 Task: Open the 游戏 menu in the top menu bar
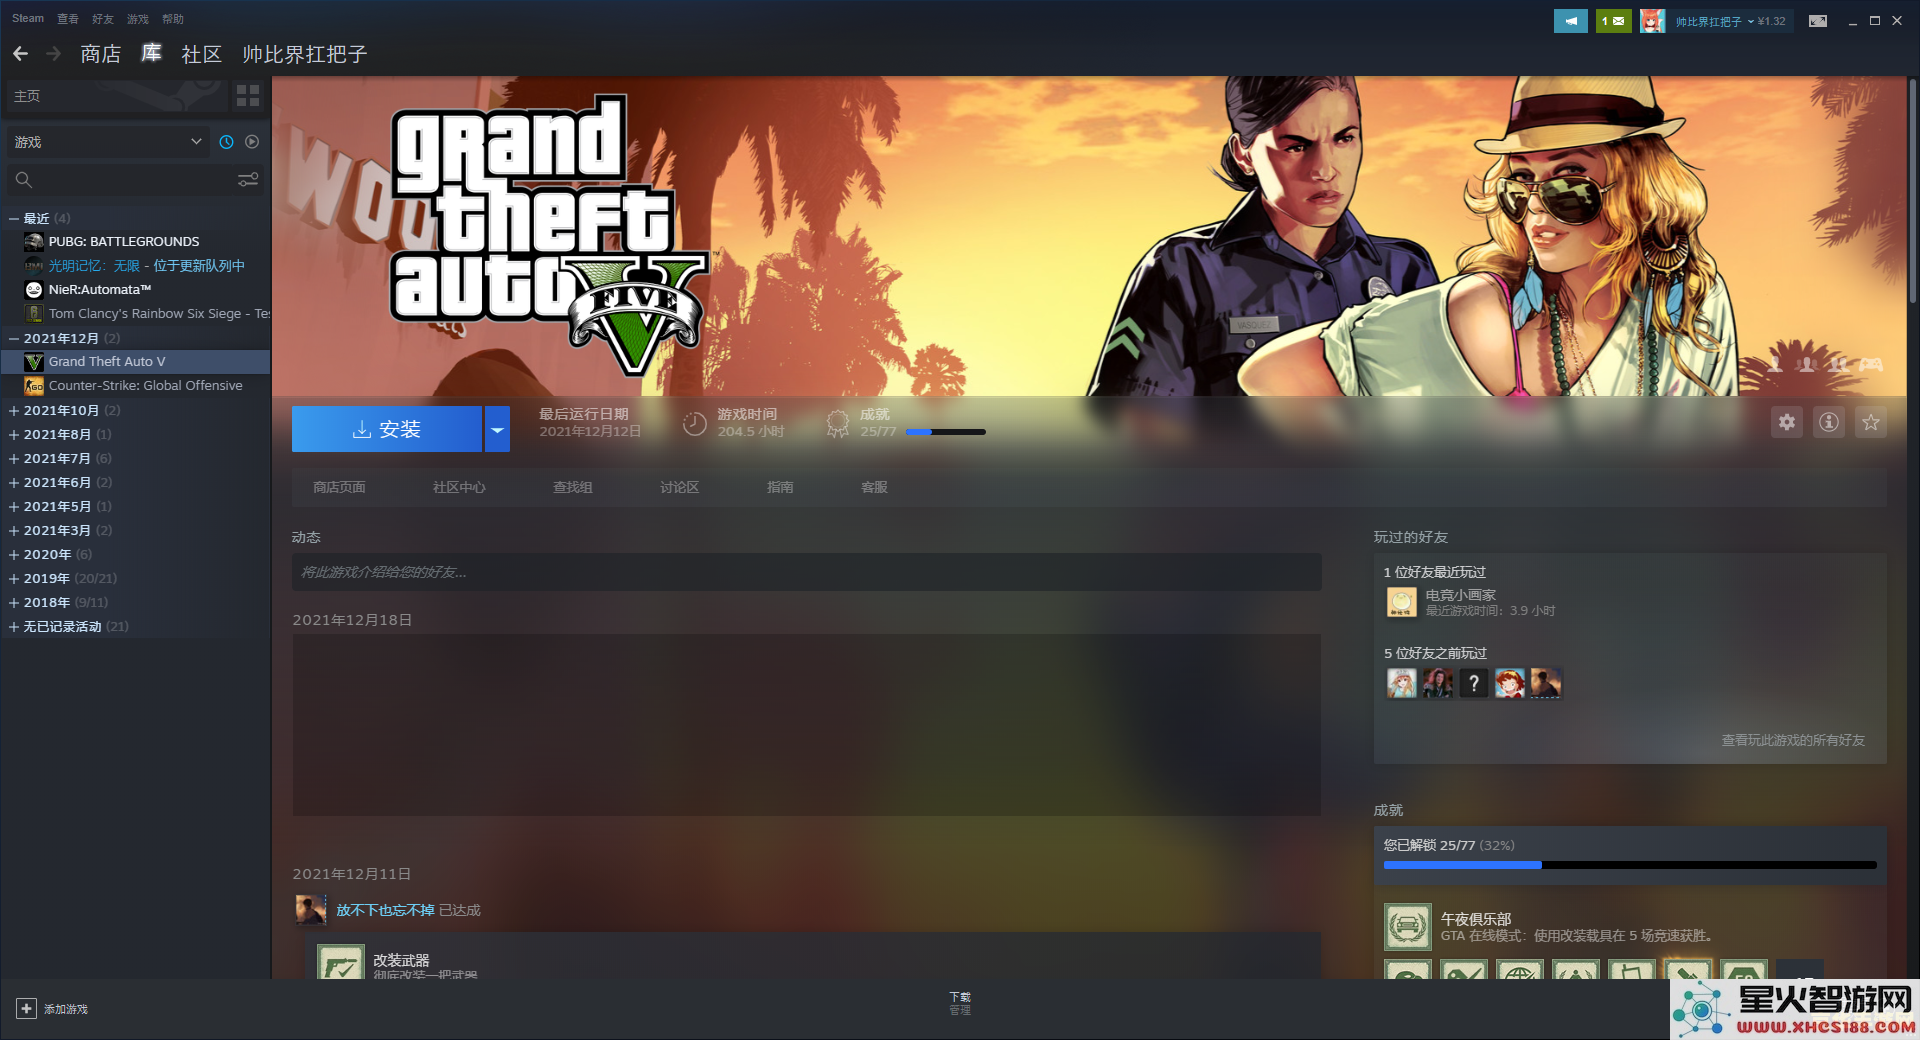point(138,19)
